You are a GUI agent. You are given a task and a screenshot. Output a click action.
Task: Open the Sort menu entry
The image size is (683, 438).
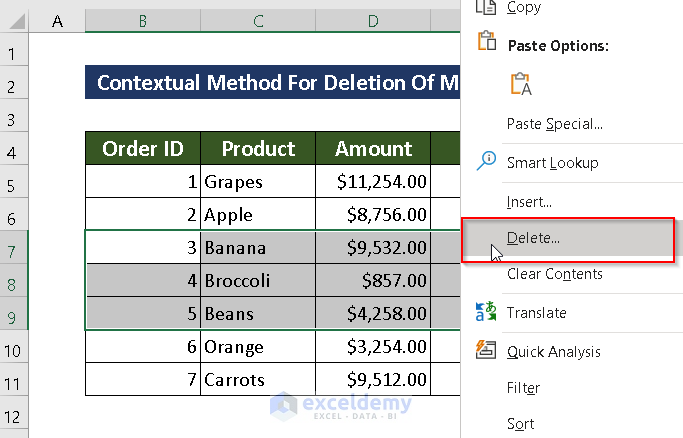tap(520, 424)
